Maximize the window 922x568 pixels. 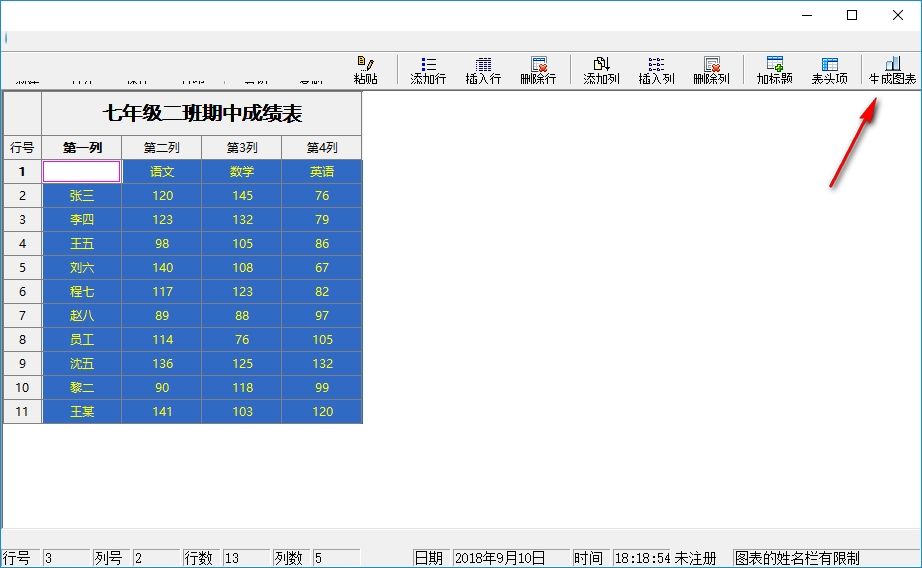tap(852, 15)
